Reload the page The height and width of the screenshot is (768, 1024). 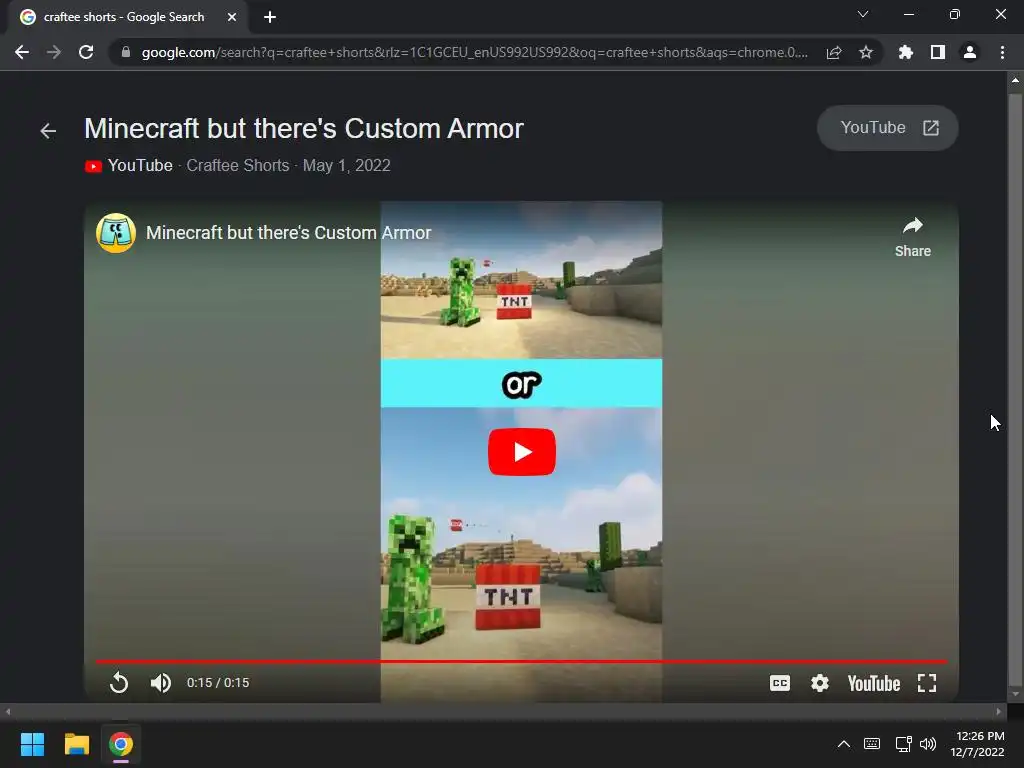[86, 52]
